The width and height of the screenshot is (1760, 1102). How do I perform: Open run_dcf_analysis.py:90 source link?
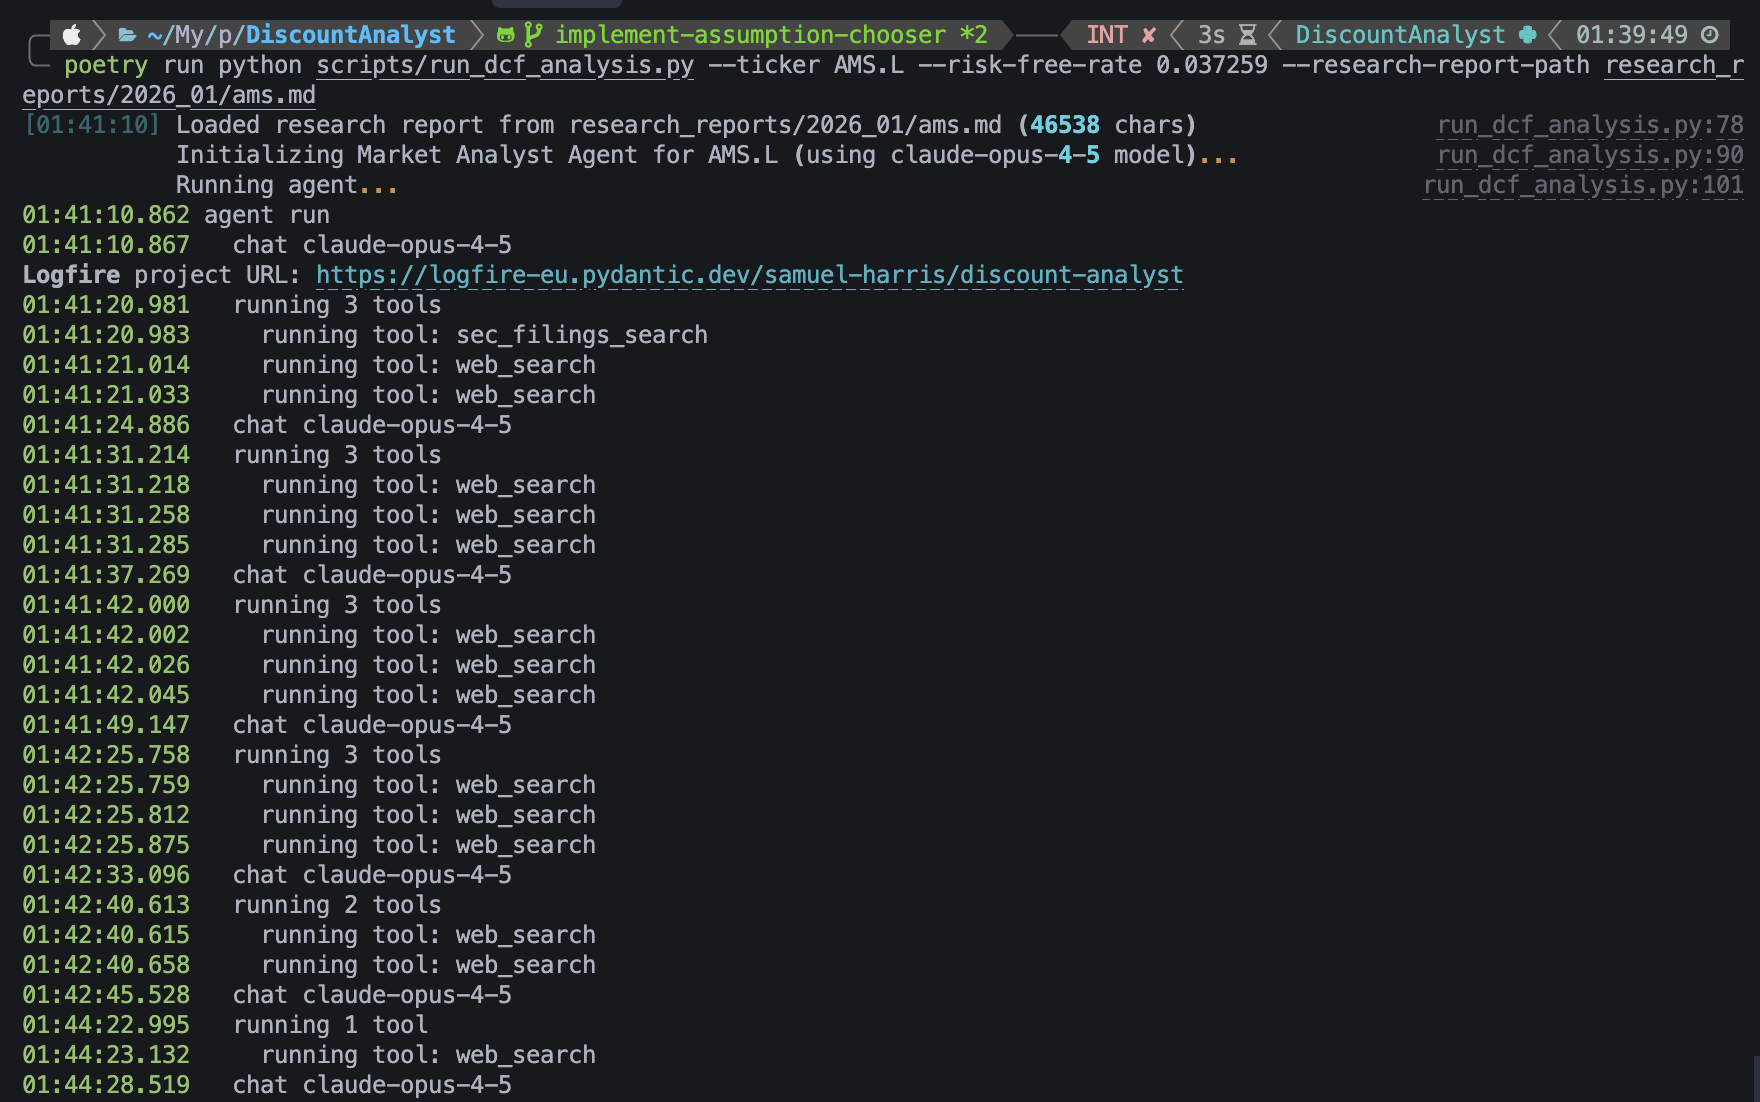[x=1590, y=155]
